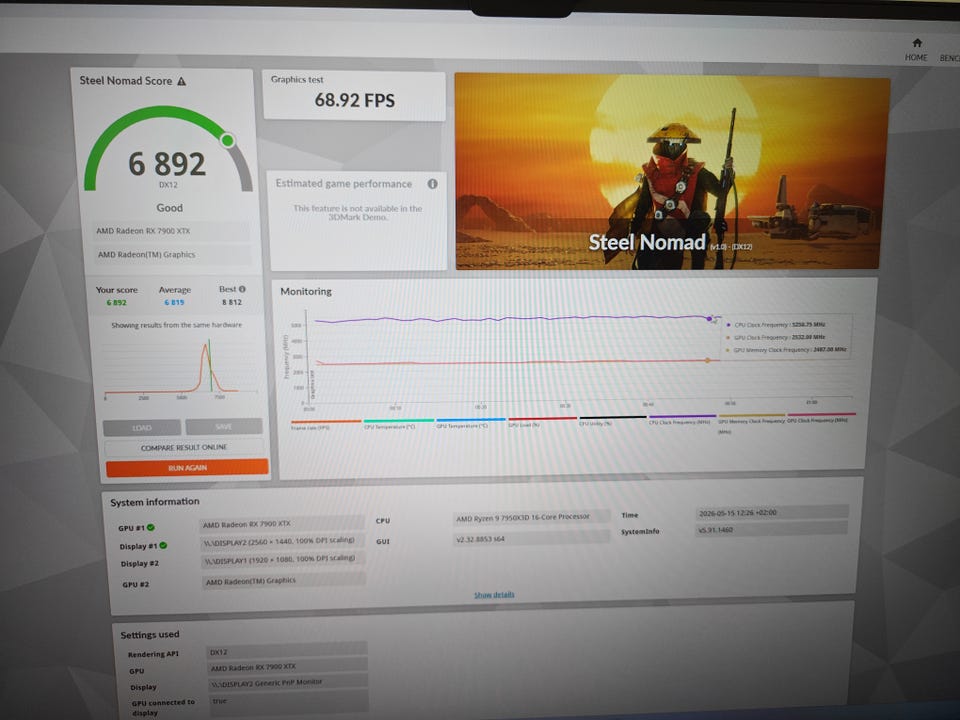Click the score gauge indicator knob
The image size is (960, 720).
pos(228,140)
